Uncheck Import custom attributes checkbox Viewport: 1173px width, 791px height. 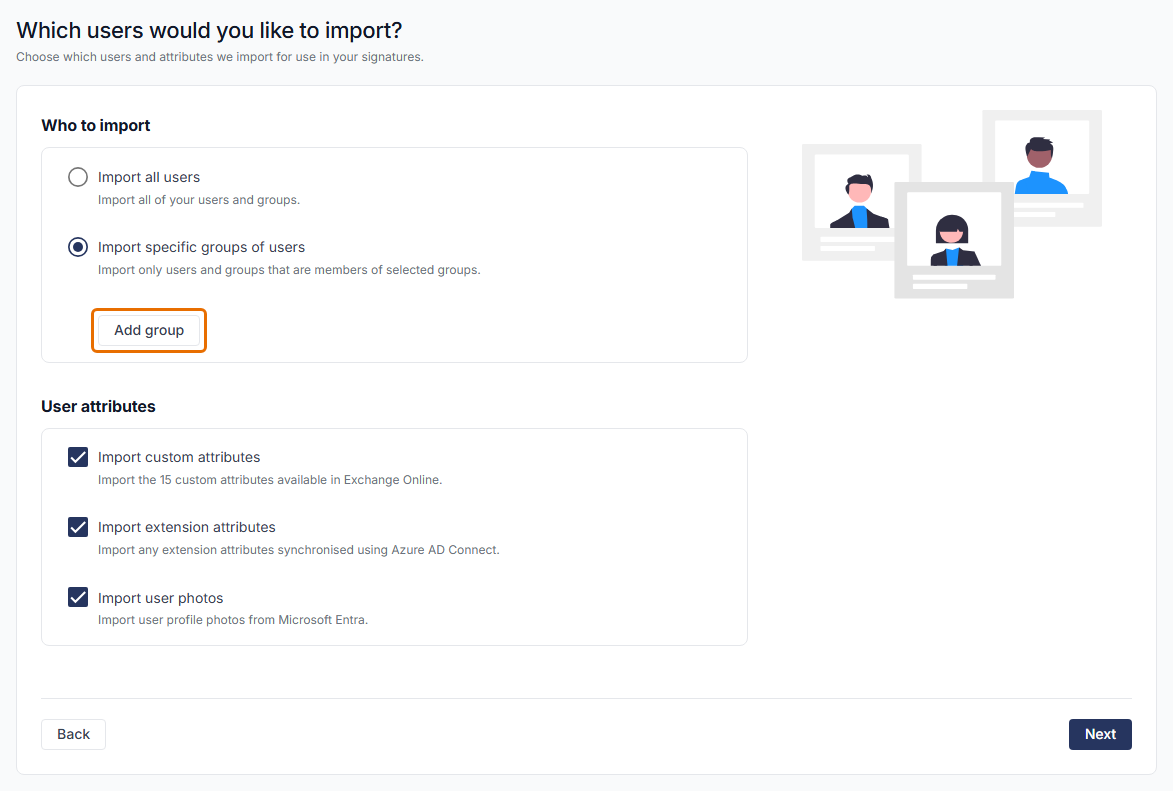click(x=78, y=457)
